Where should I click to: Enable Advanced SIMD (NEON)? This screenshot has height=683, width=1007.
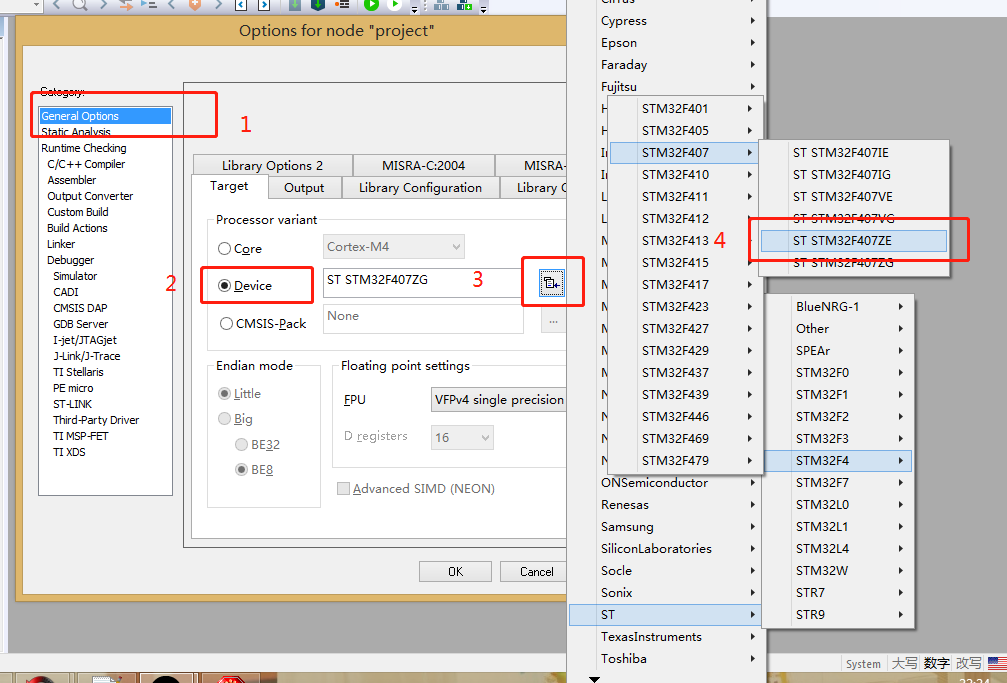coord(344,488)
